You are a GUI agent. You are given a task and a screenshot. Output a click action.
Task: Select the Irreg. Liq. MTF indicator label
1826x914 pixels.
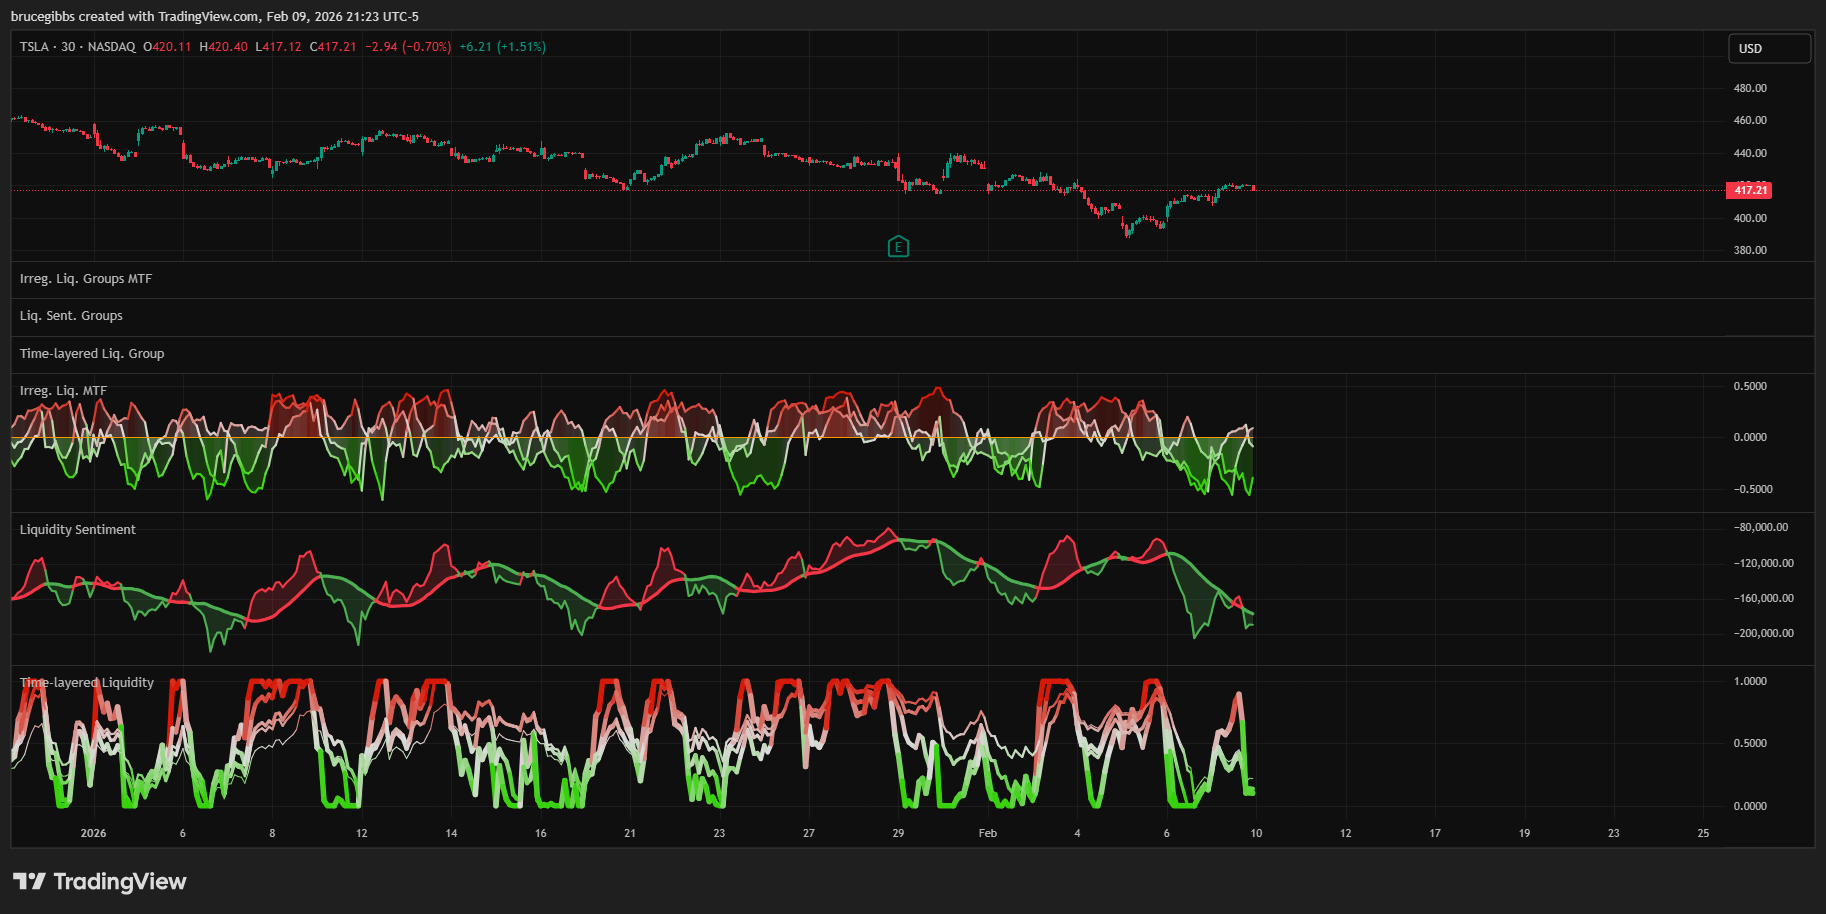coord(63,391)
